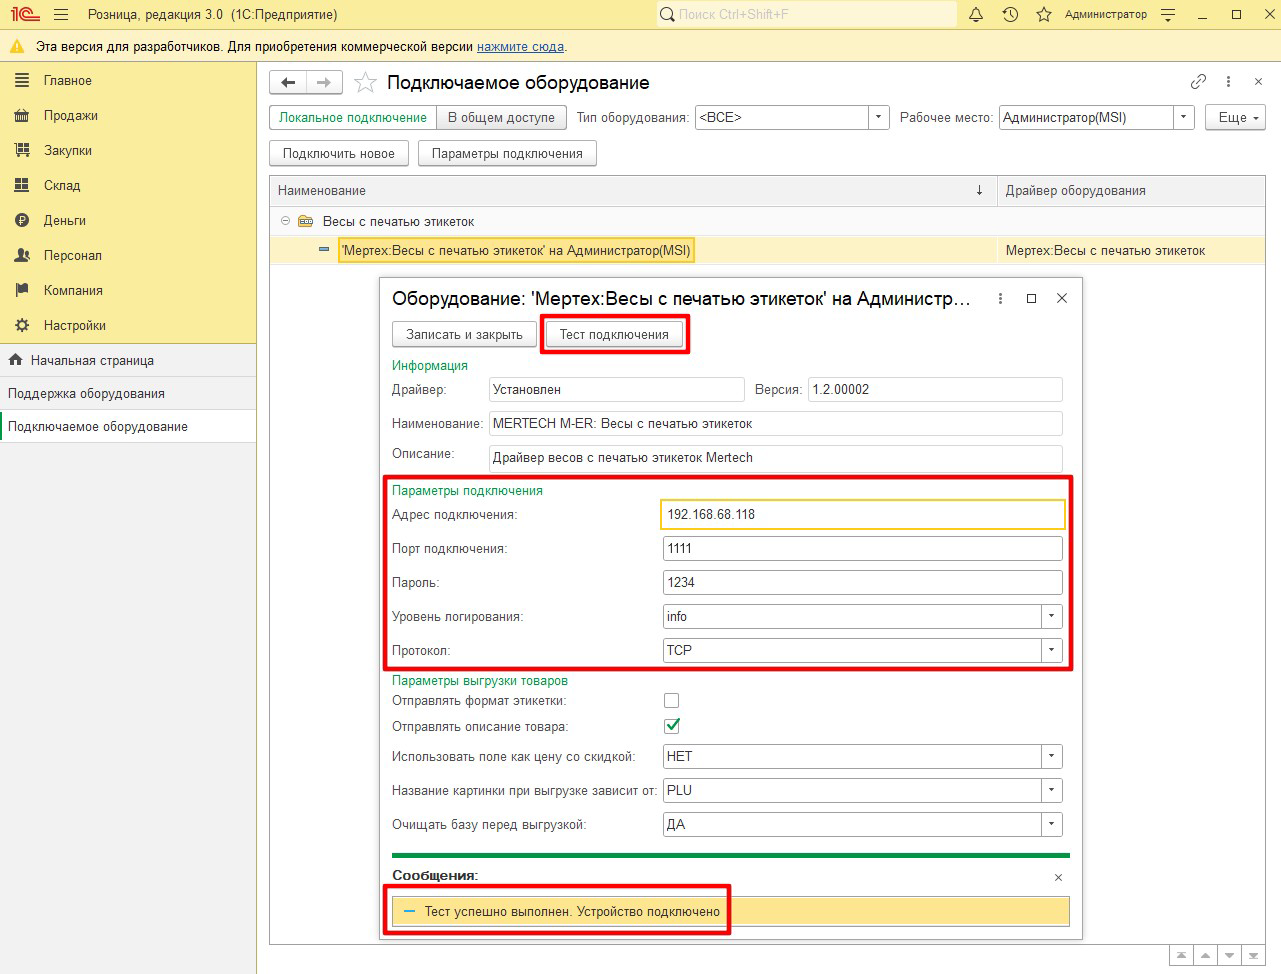Open the main hamburger menu icon
This screenshot has height=974, width=1281.
click(x=61, y=15)
